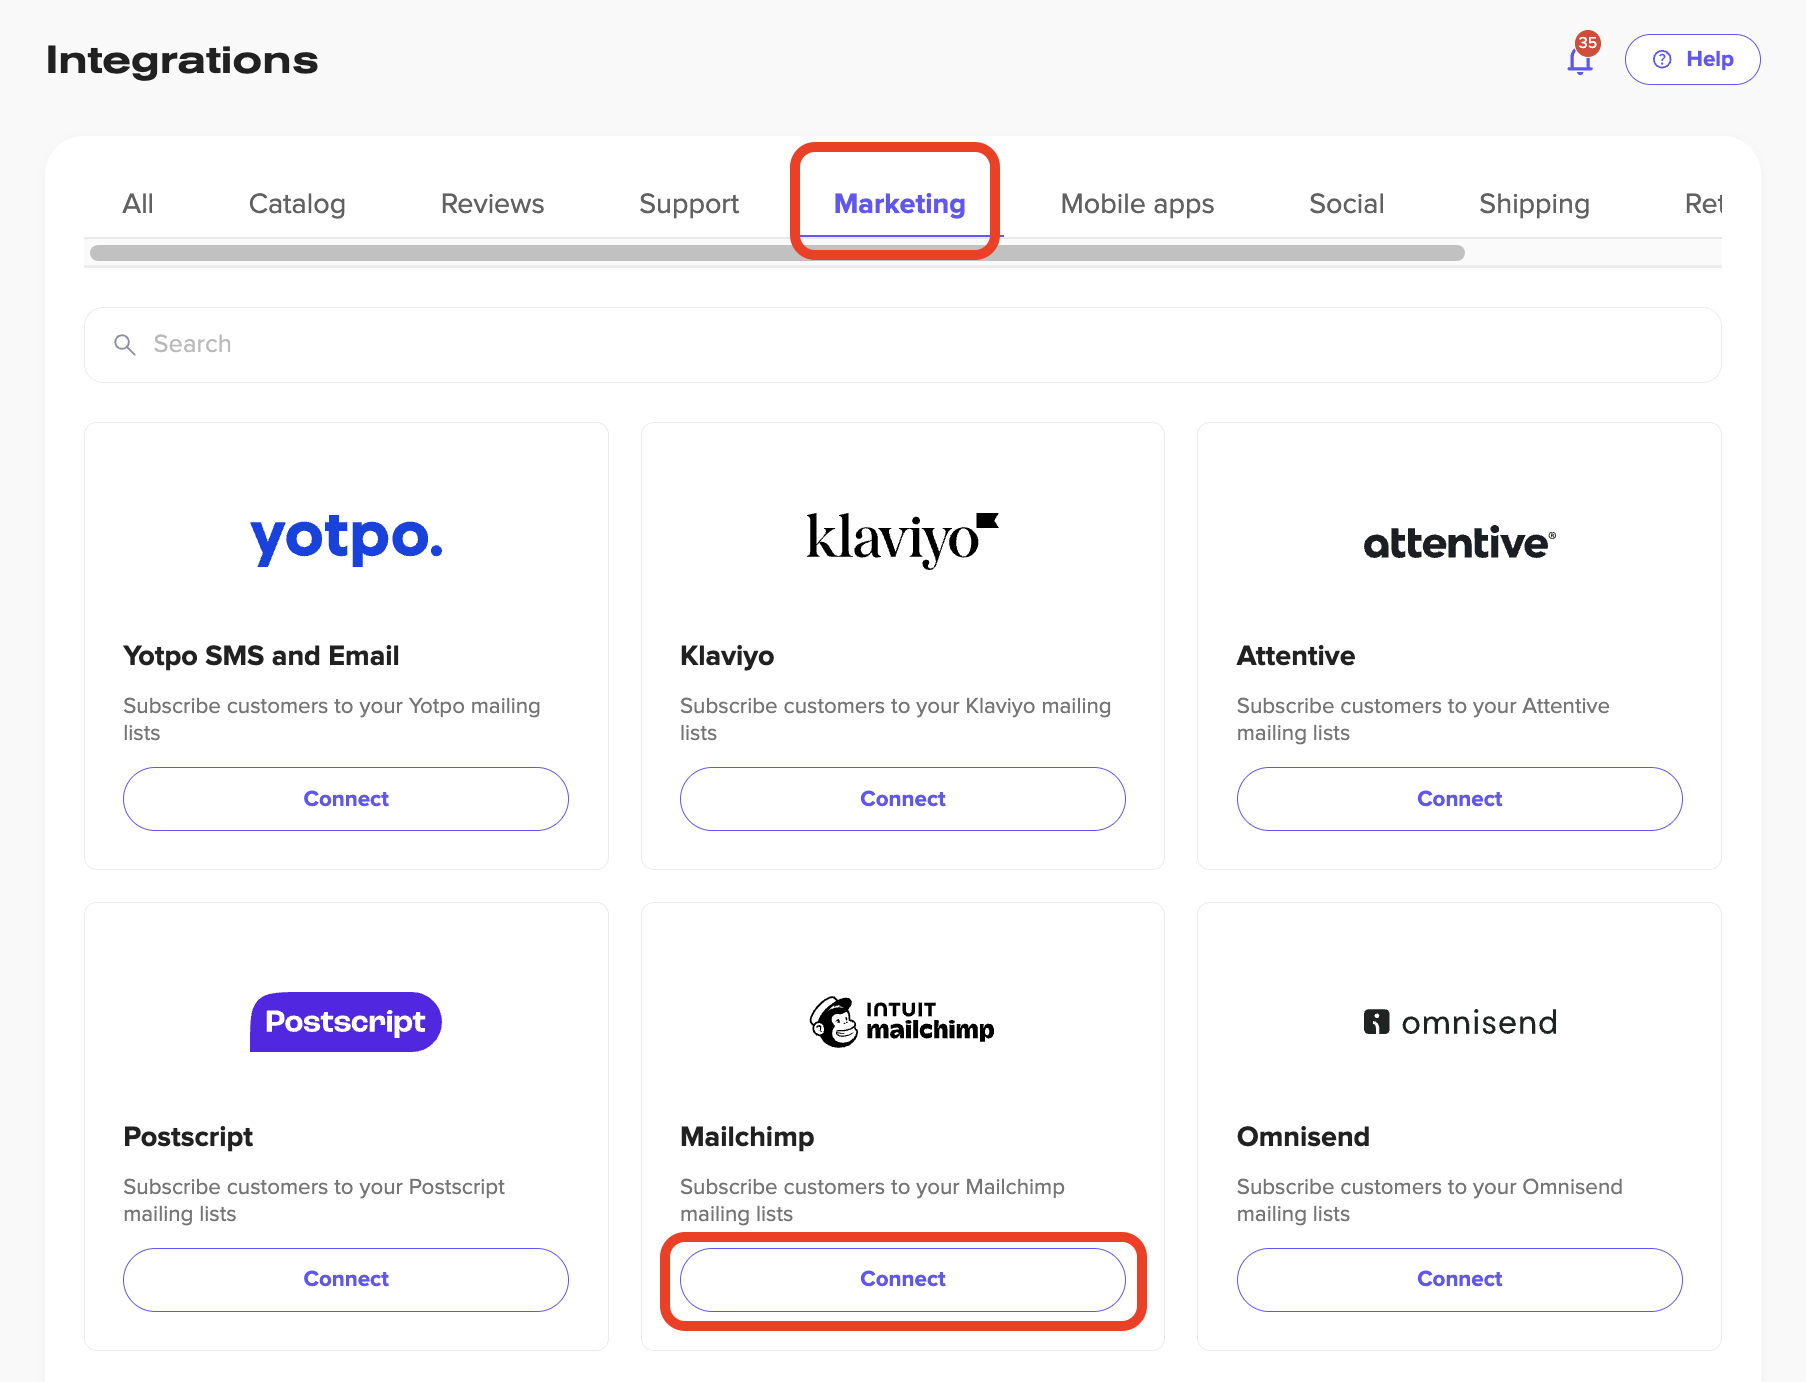This screenshot has height=1382, width=1806.
Task: Select the Mobile apps tab
Action: click(x=1137, y=204)
